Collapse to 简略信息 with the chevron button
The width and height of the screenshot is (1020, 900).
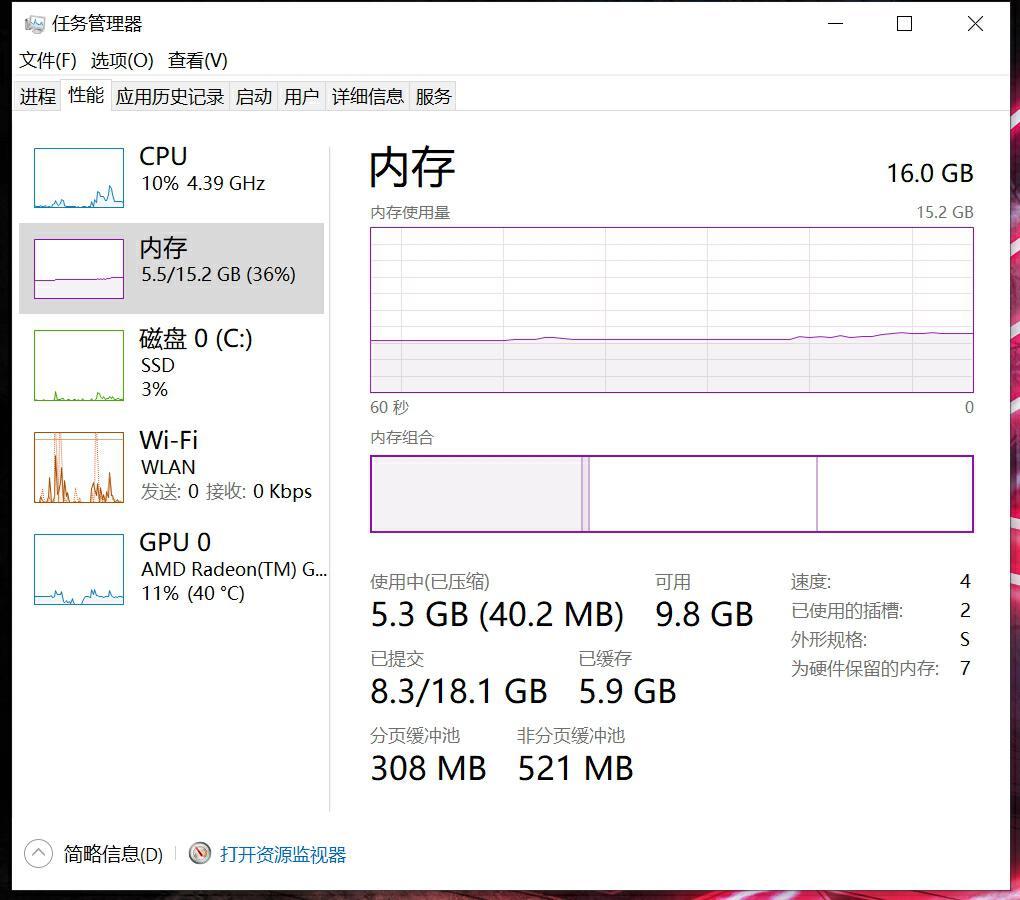(x=38, y=853)
